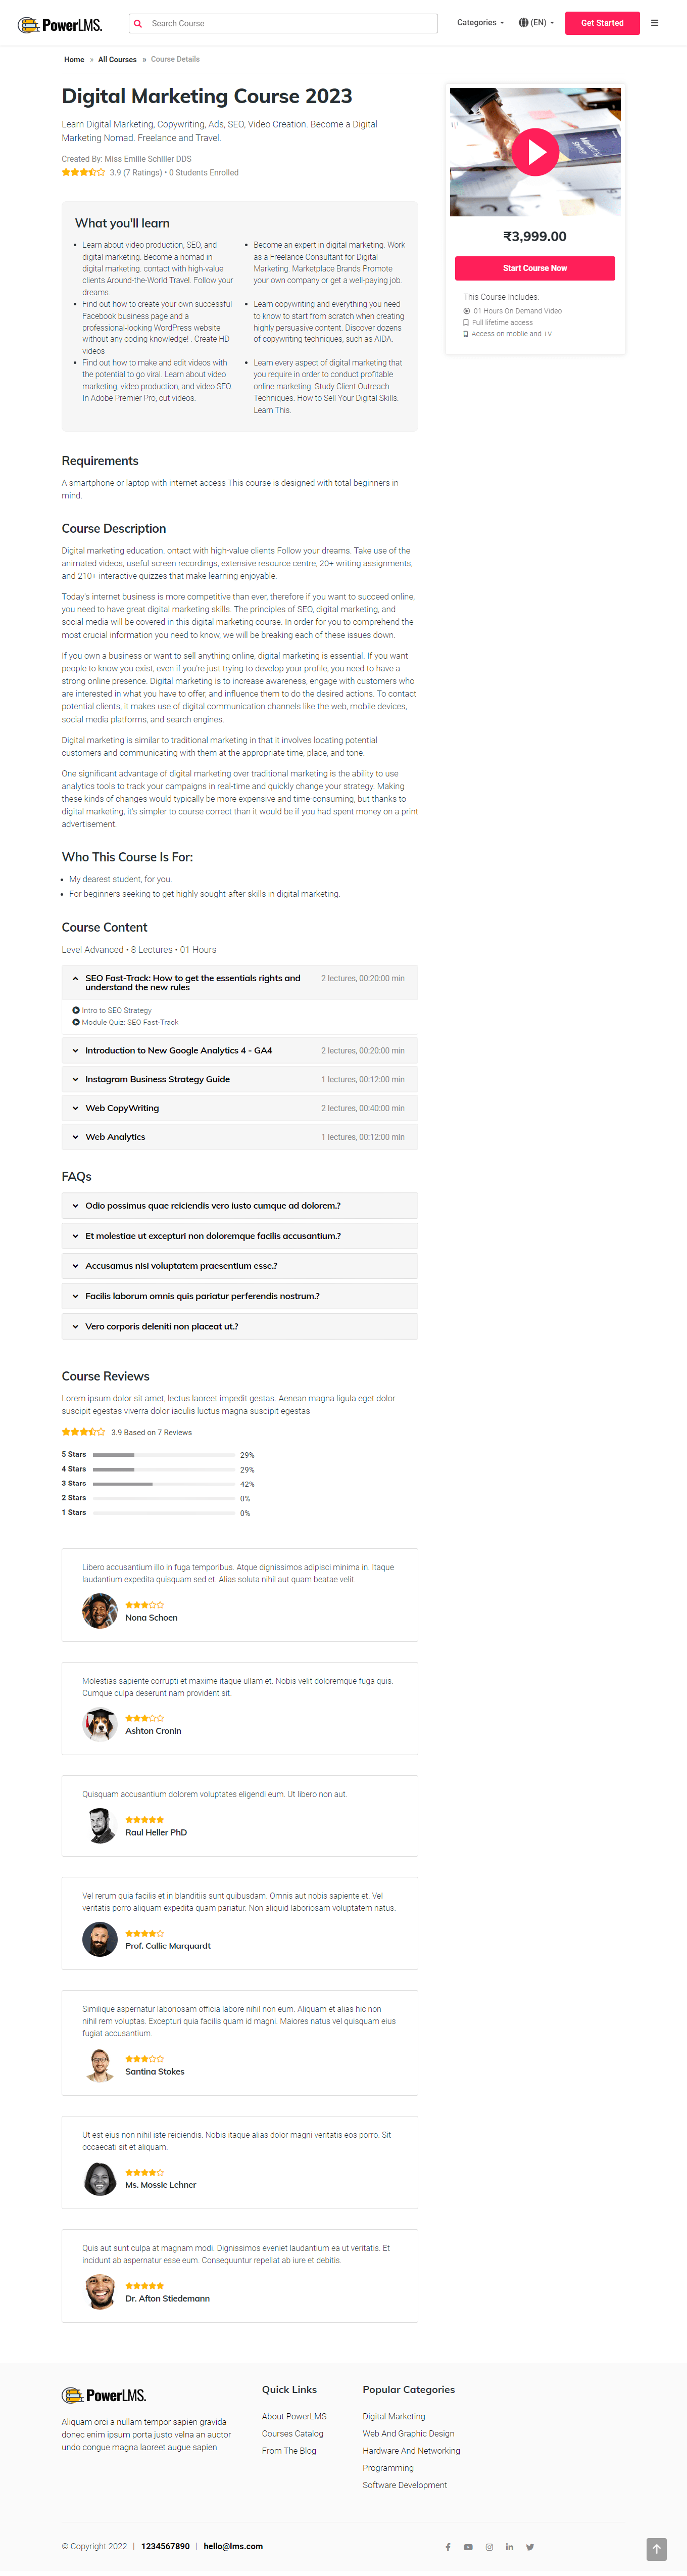Screen dimensions: 687x2576
Task: Open the Instagram social icon in footer
Action: pyautogui.click(x=489, y=2547)
